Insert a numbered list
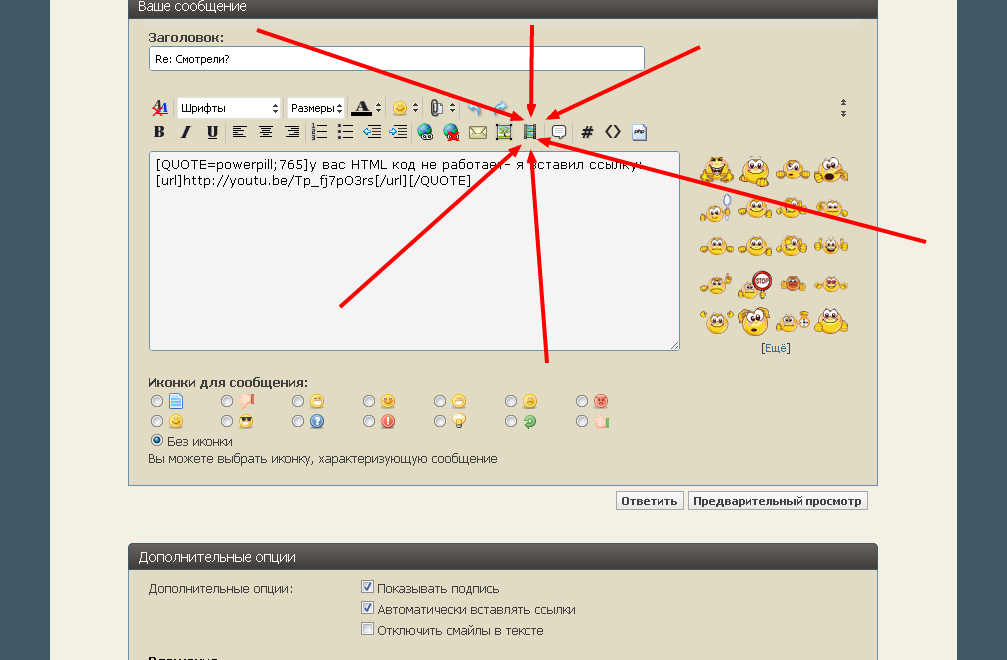Viewport: 1007px width, 660px height. click(x=320, y=132)
